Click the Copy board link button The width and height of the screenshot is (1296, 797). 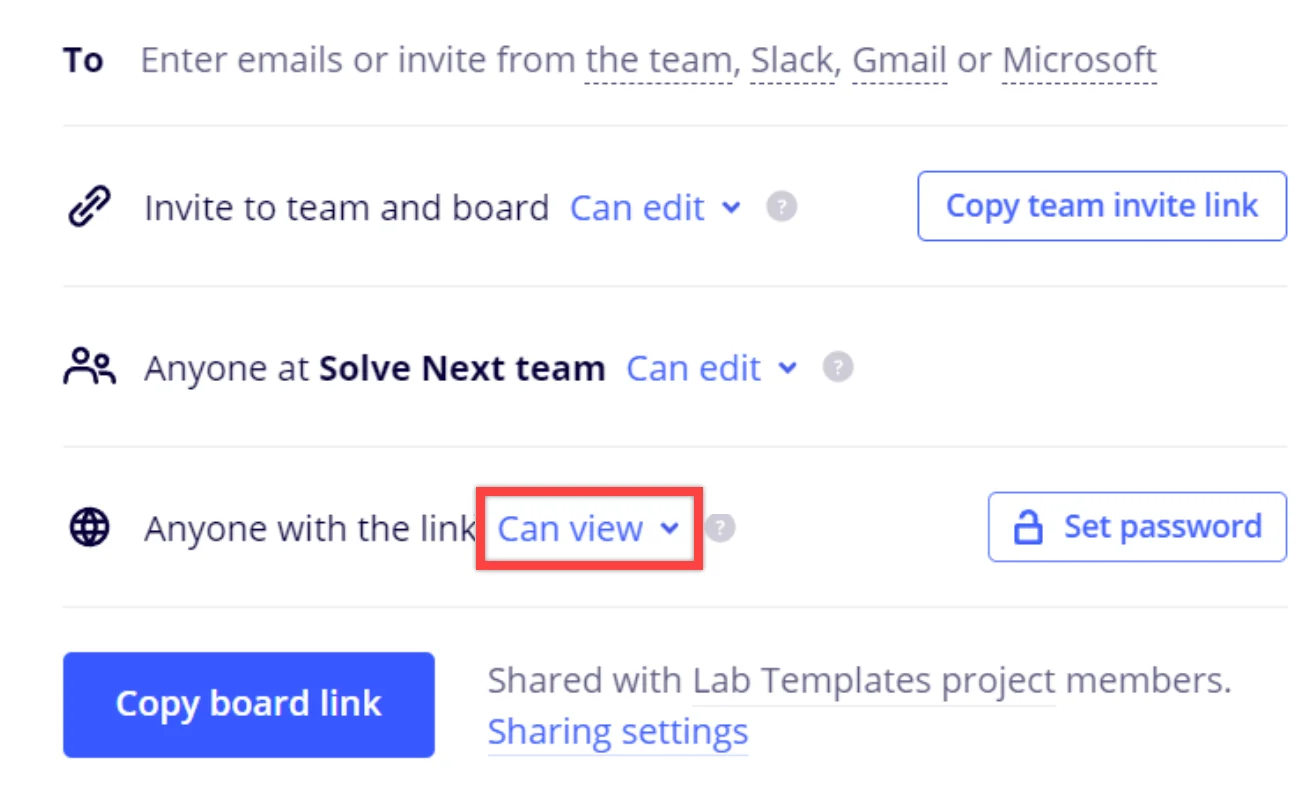tap(249, 704)
